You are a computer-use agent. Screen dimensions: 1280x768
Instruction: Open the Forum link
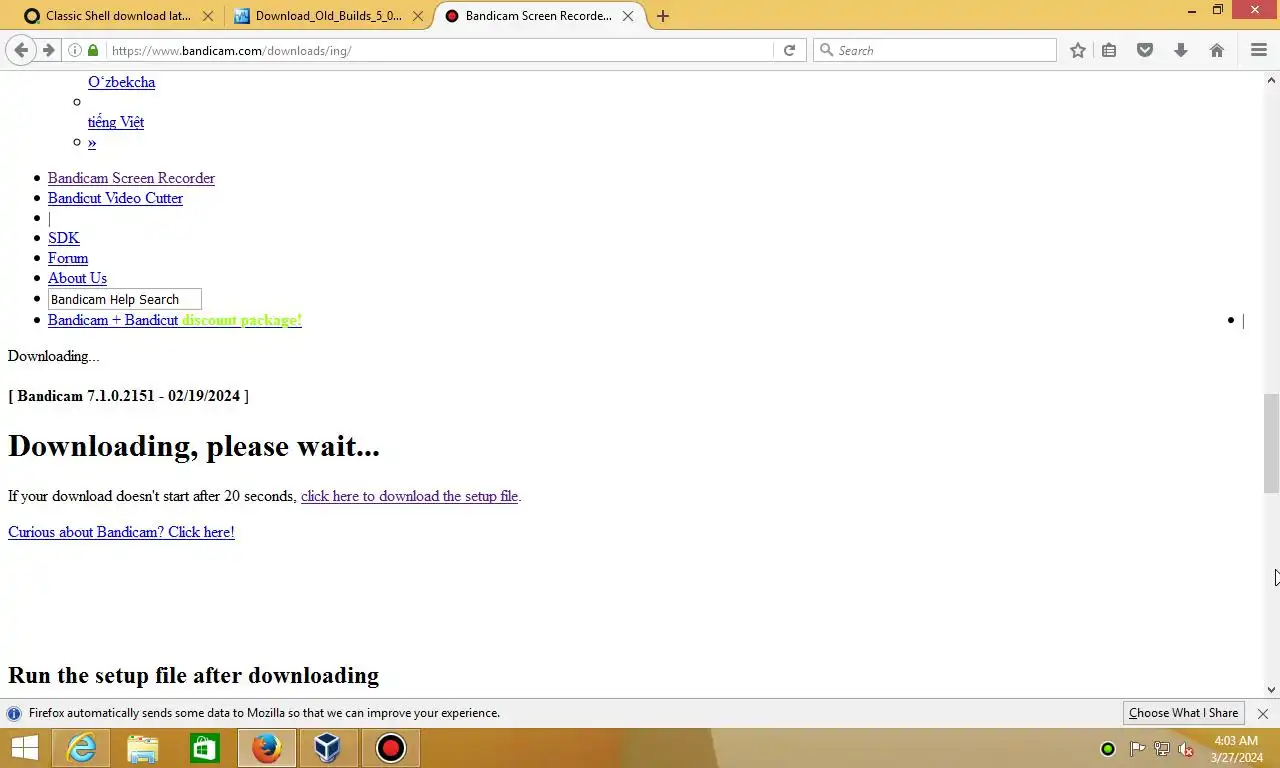pyautogui.click(x=68, y=258)
